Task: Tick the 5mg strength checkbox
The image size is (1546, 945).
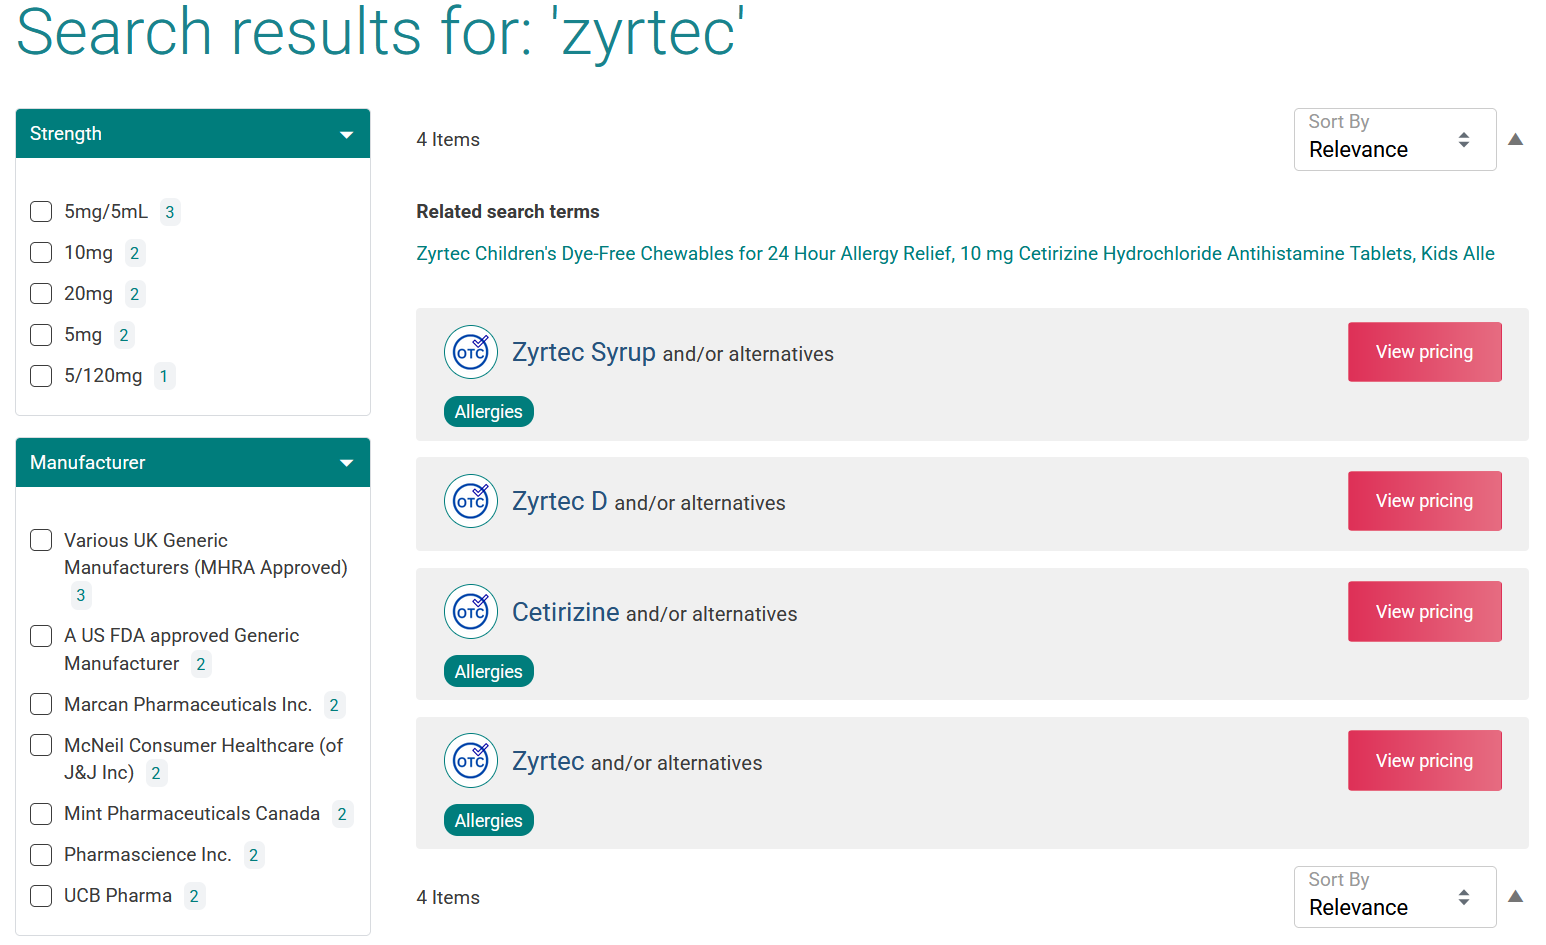Action: click(x=41, y=335)
